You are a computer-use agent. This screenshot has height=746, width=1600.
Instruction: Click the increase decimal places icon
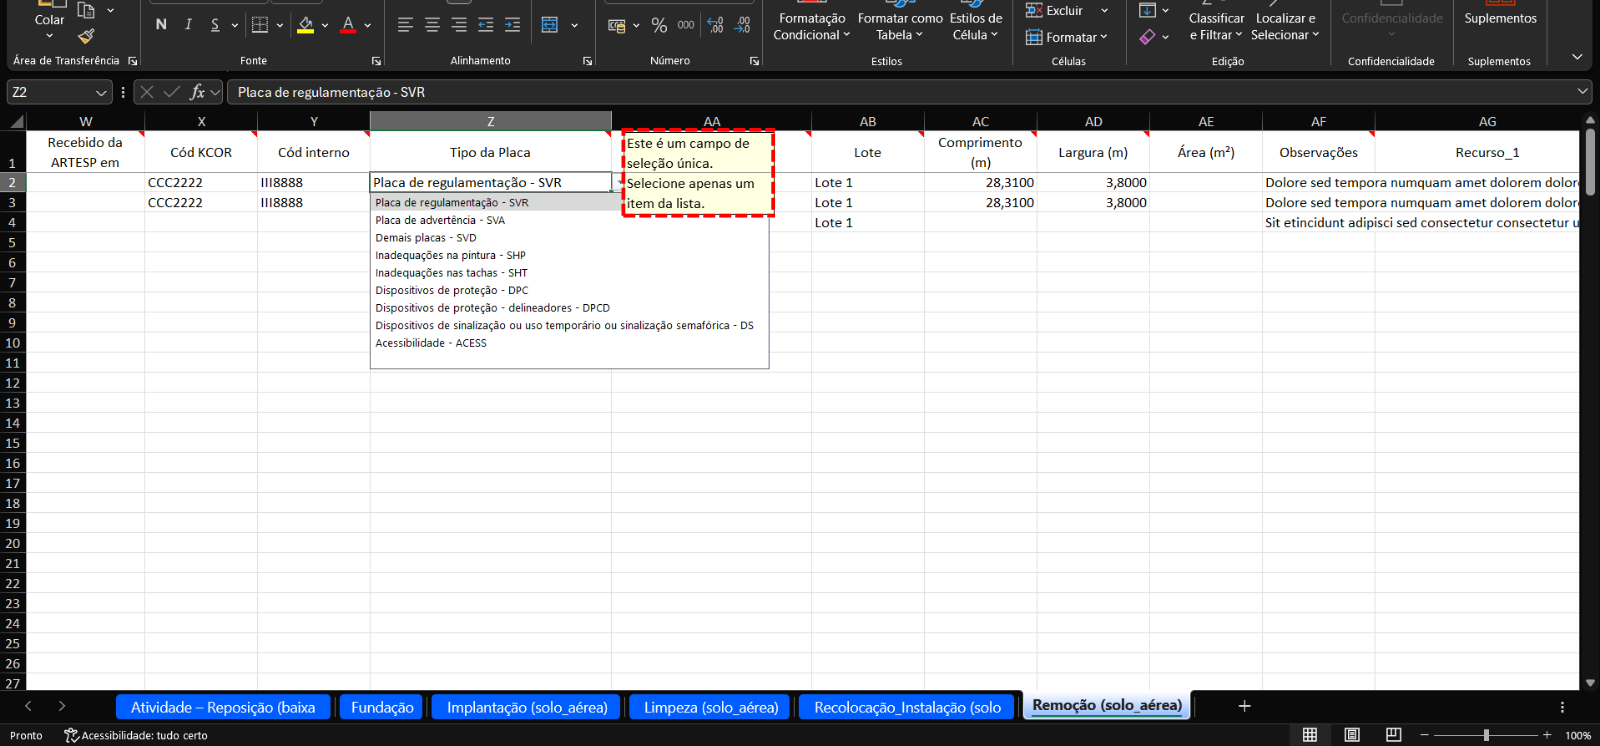click(x=716, y=25)
